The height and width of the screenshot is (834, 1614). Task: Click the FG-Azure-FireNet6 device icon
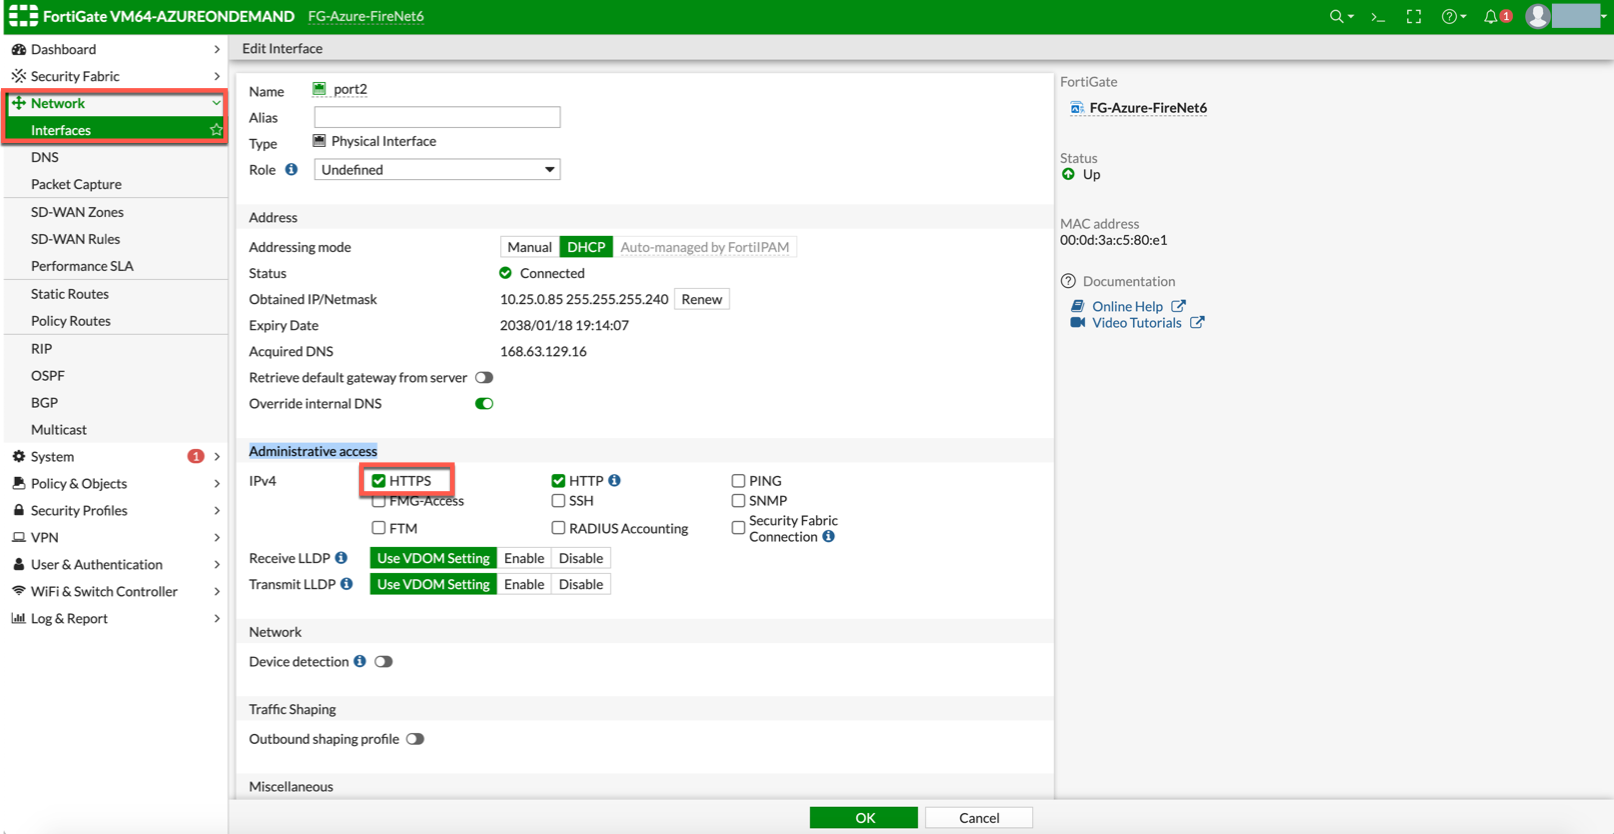(x=1077, y=107)
